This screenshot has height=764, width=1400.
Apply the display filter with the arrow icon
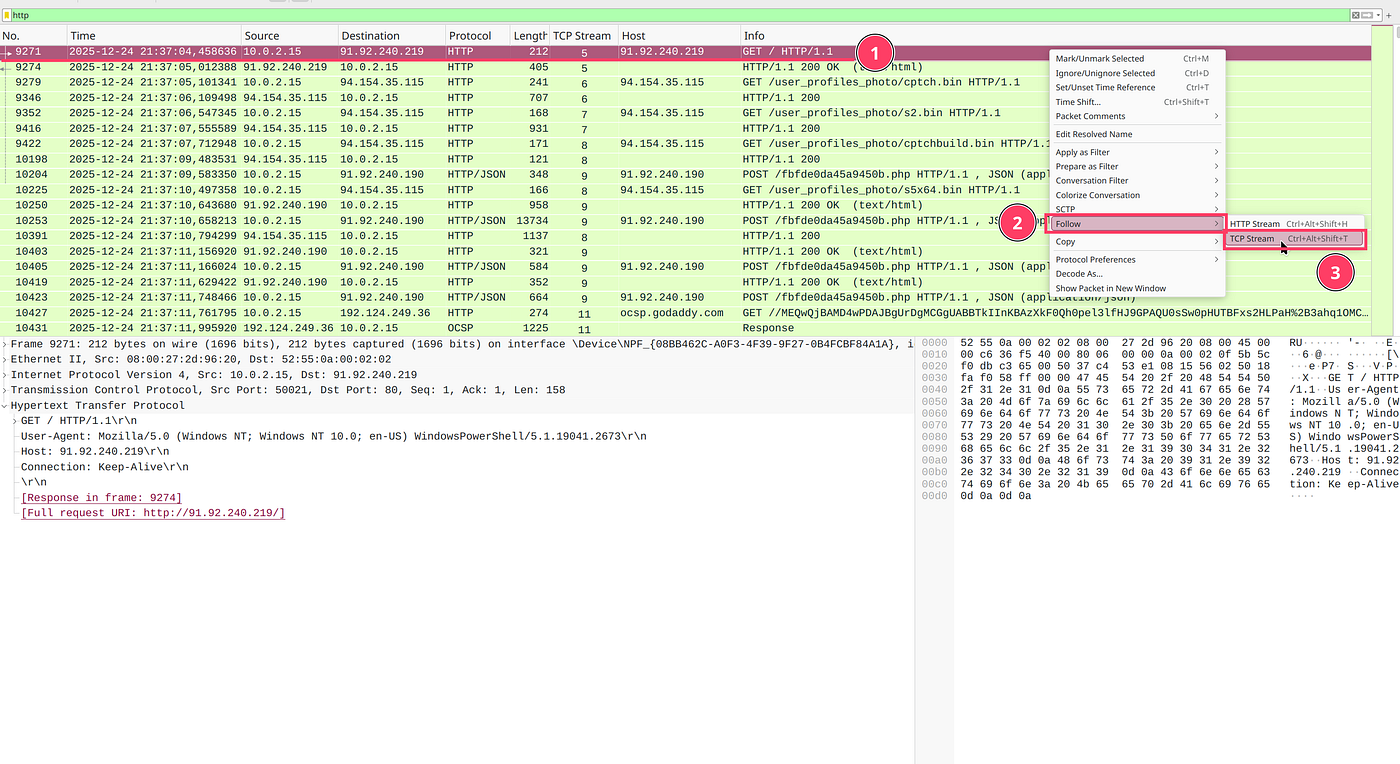pos(1369,15)
